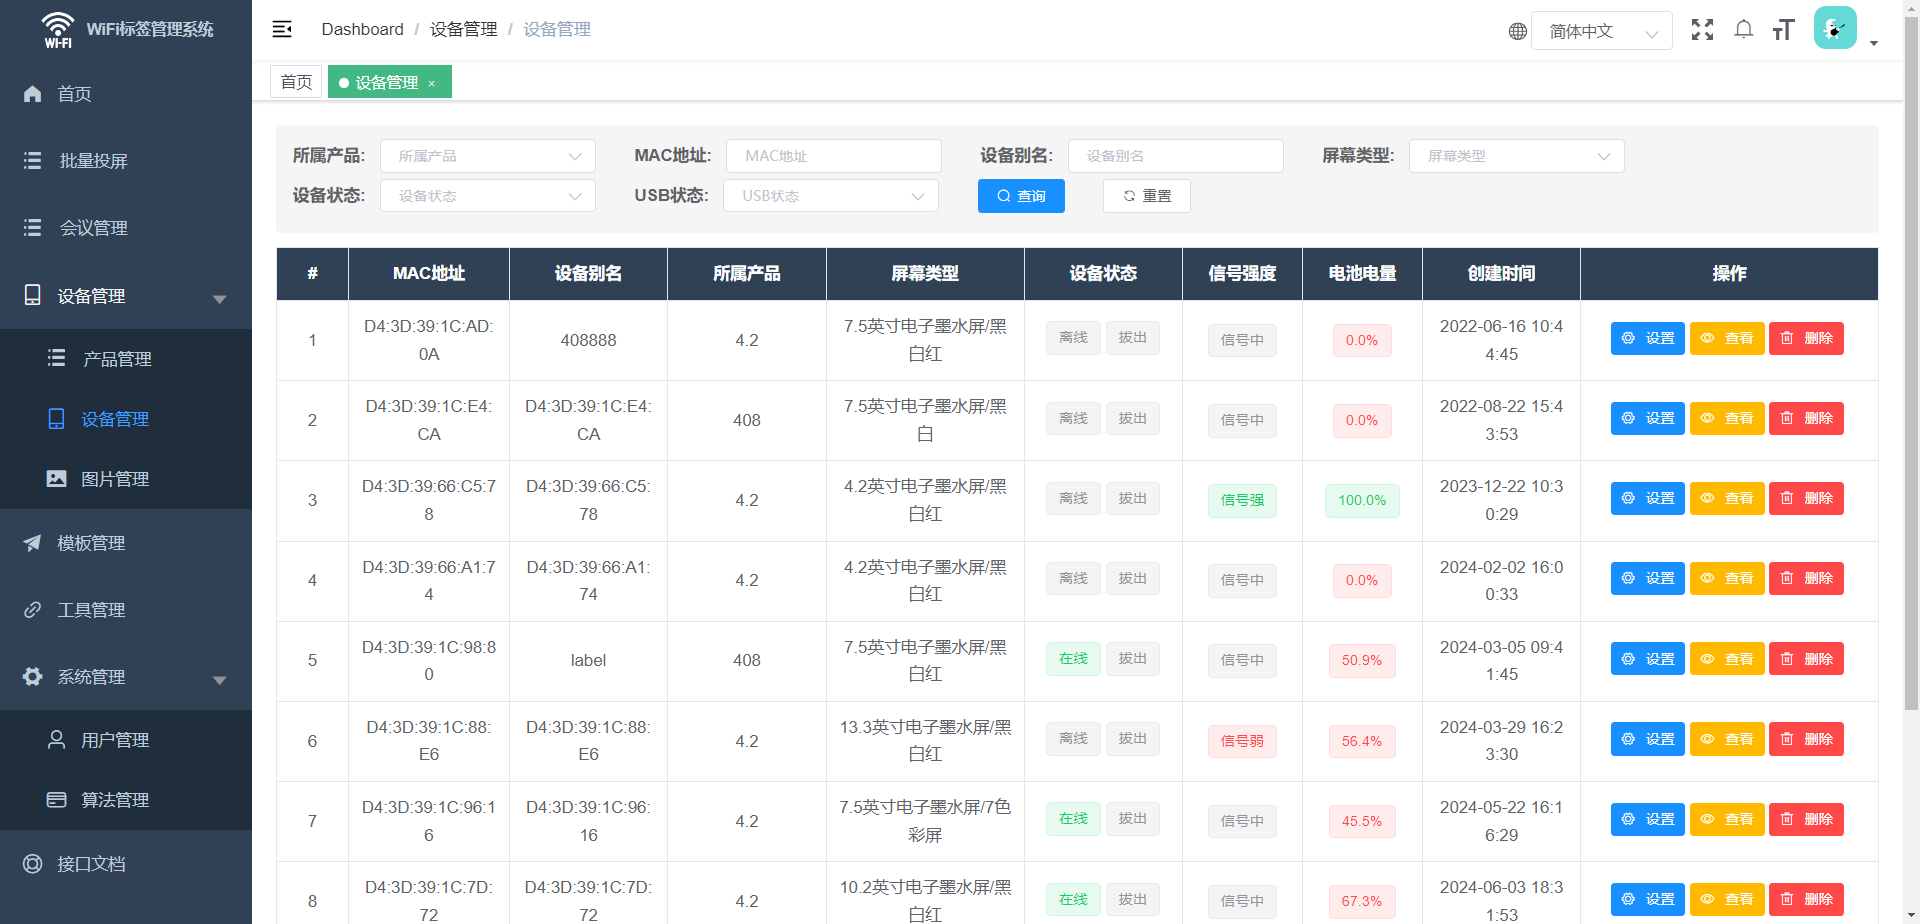Click 拔出 USB tag in row 2
The image size is (1920, 924).
point(1132,418)
